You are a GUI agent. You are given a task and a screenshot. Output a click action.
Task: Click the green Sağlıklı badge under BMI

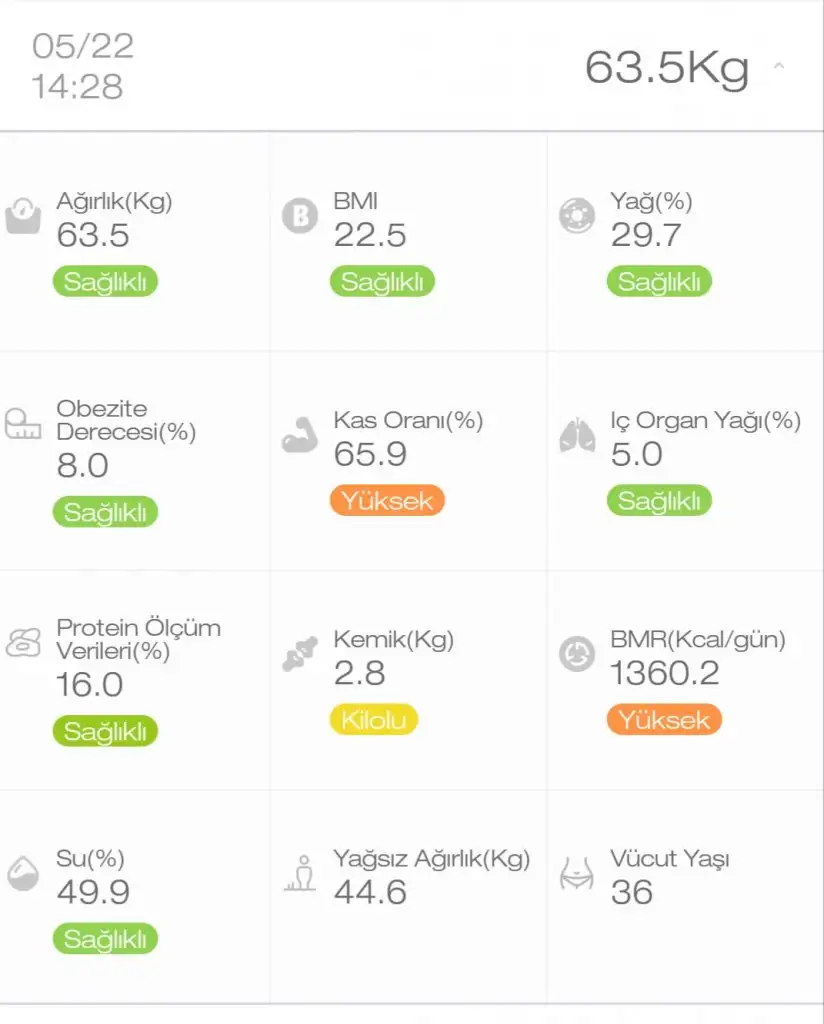(382, 282)
